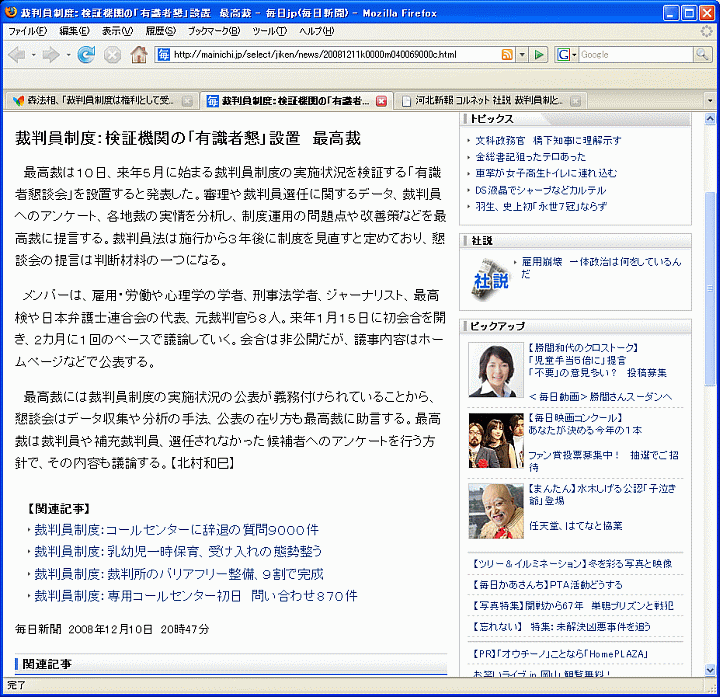Click the green Go button
Image resolution: width=720 pixels, height=697 pixels.
point(539,54)
